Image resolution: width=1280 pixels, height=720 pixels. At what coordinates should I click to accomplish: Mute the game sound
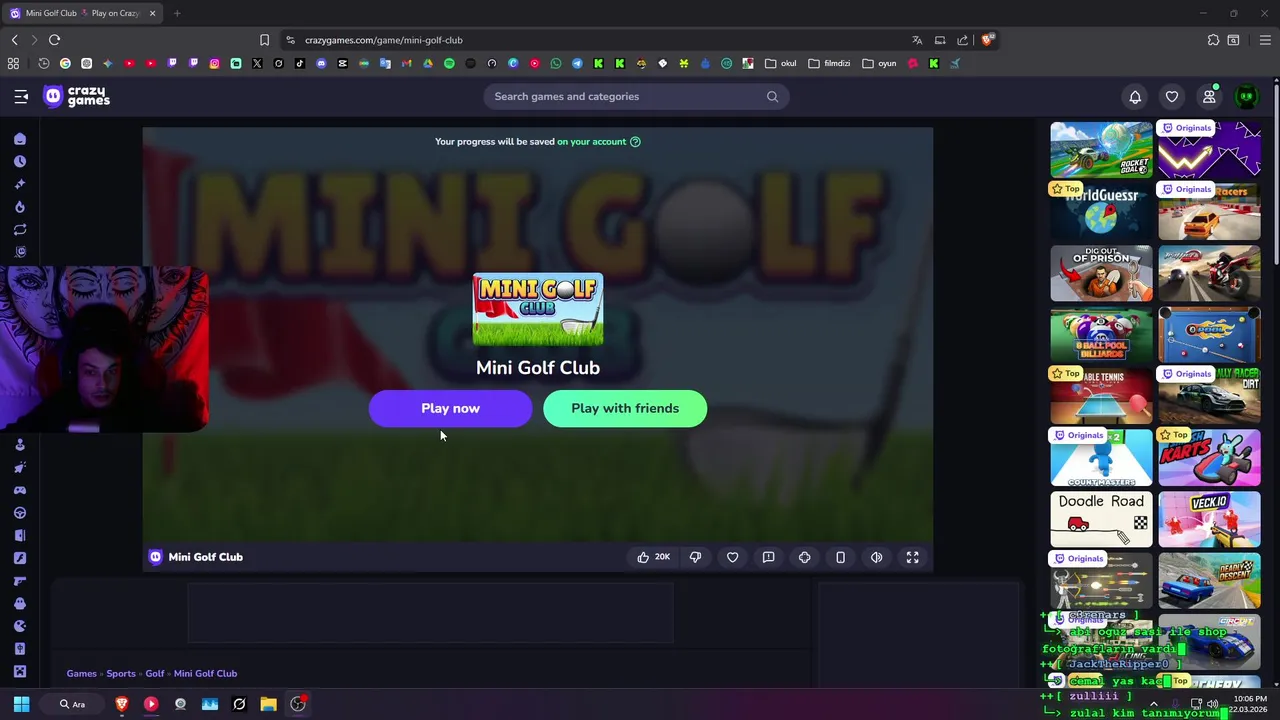coord(876,557)
